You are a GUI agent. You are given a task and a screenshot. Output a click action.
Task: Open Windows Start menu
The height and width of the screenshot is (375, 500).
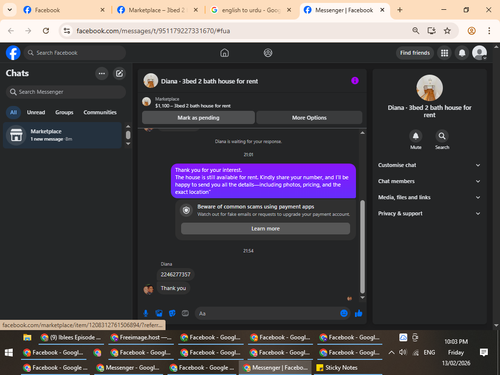point(9,352)
